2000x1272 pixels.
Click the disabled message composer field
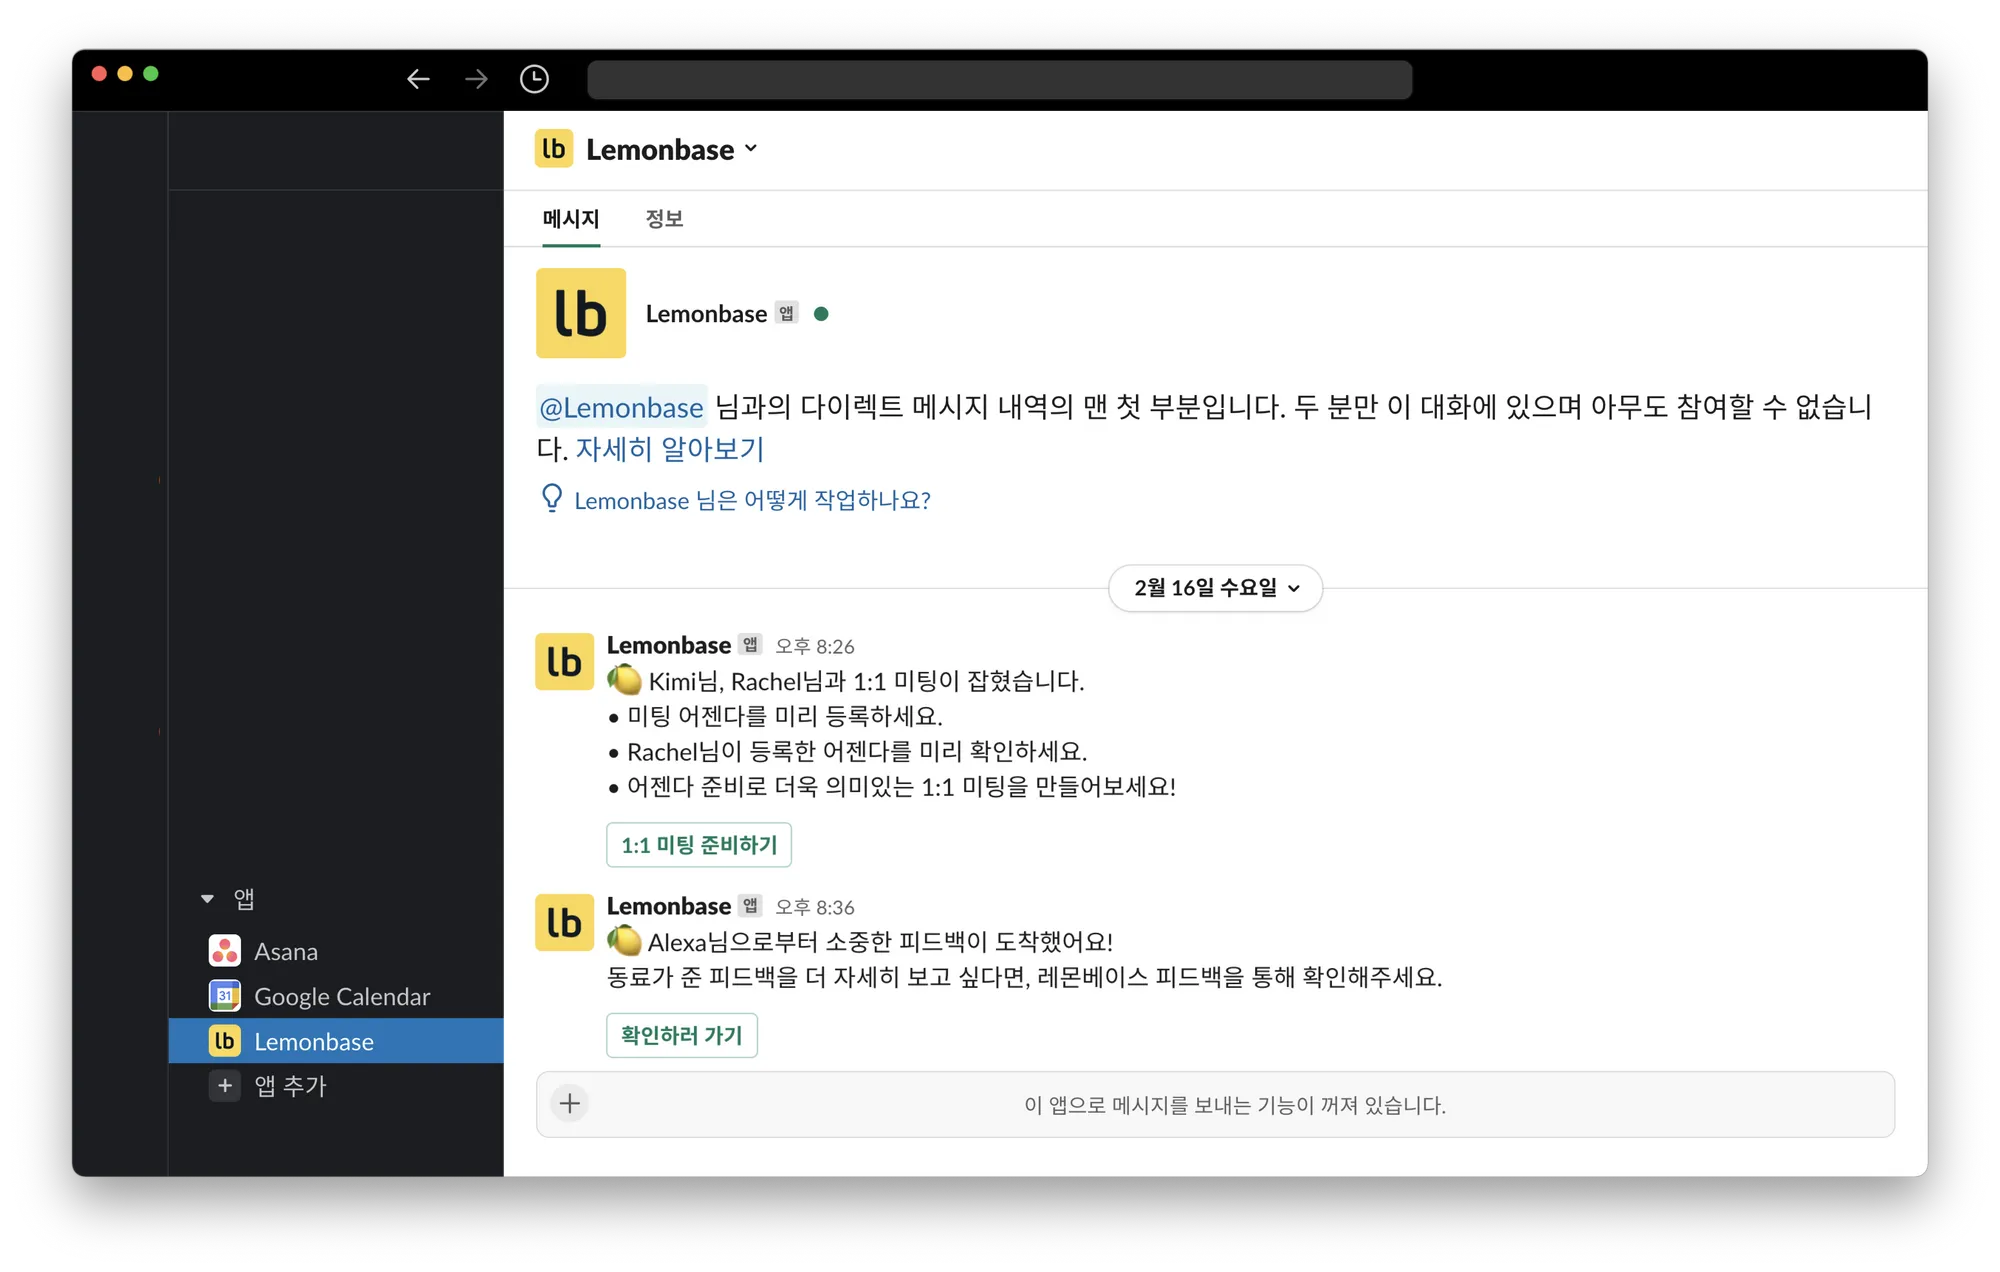[1215, 1104]
